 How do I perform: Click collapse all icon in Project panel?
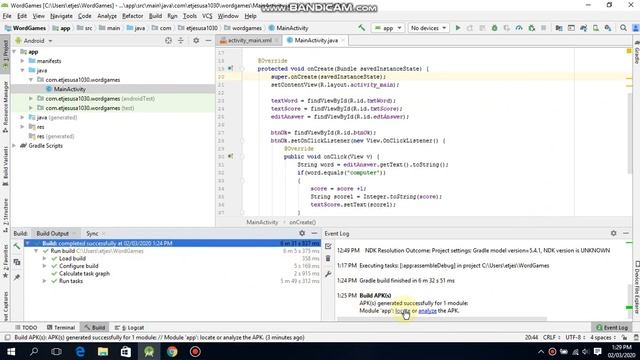(180, 40)
